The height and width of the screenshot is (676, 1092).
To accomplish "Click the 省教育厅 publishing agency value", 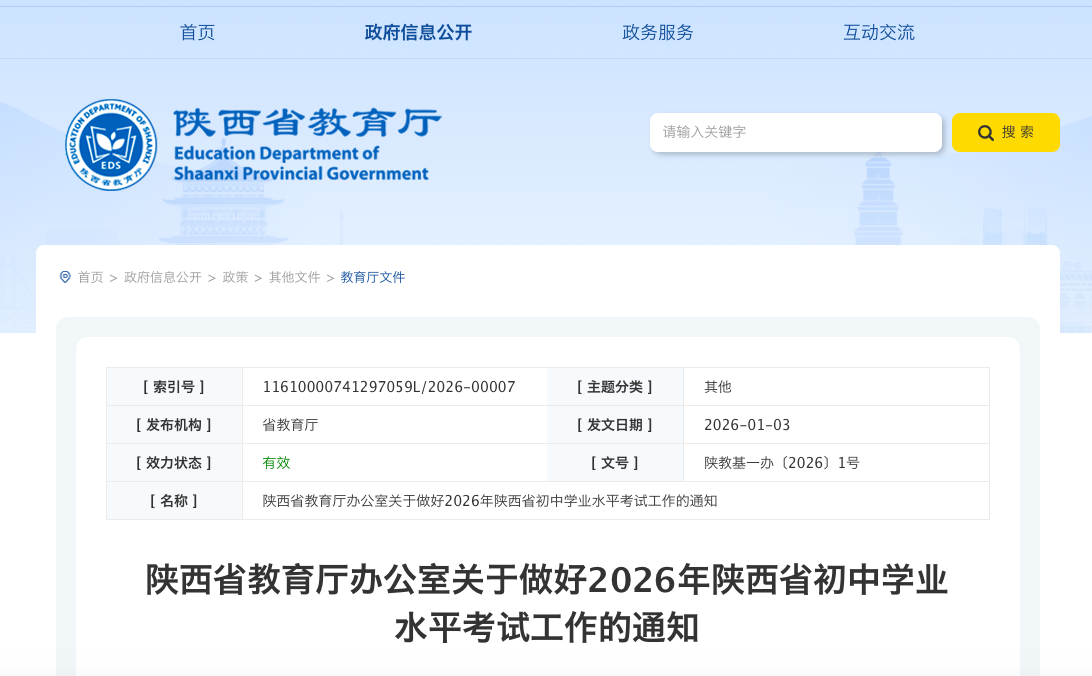I will point(290,425).
